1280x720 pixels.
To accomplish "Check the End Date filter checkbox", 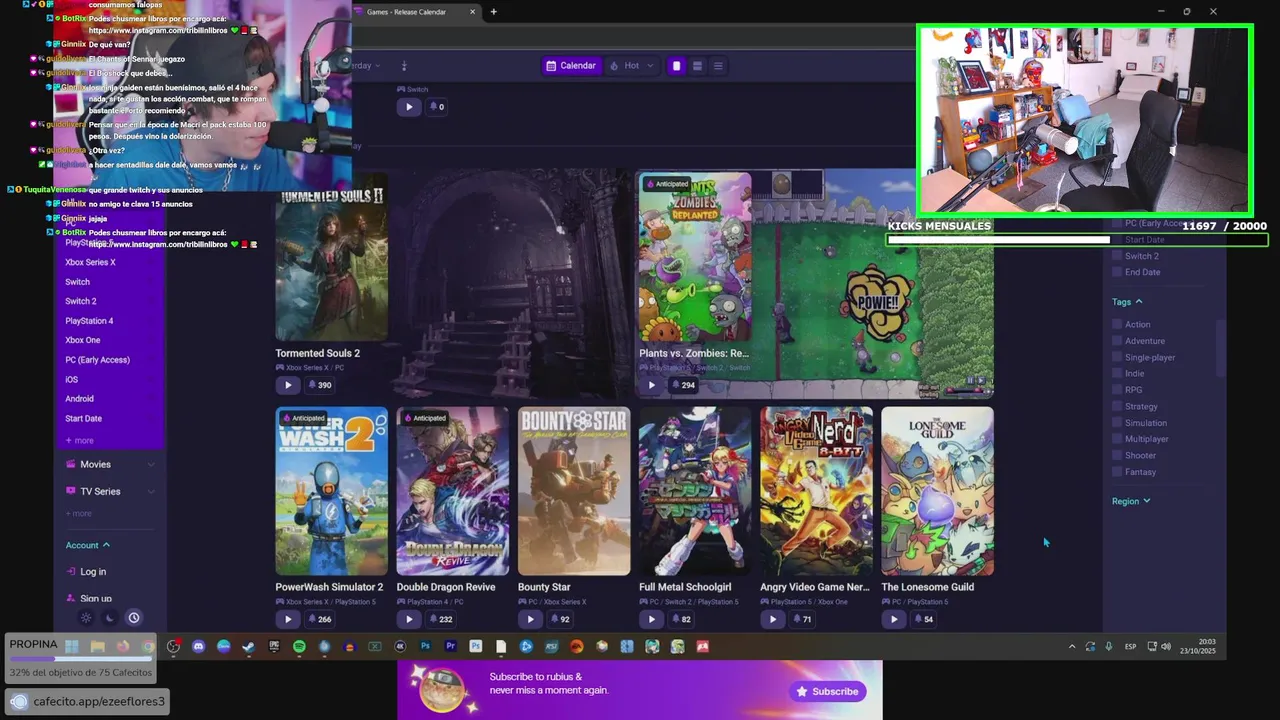I will [1117, 272].
